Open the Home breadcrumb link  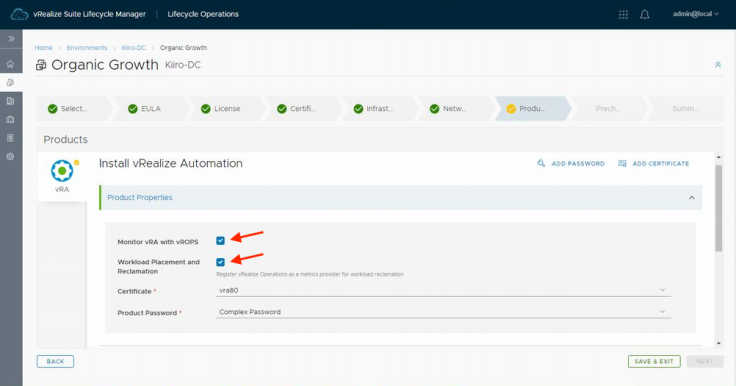pyautogui.click(x=44, y=48)
